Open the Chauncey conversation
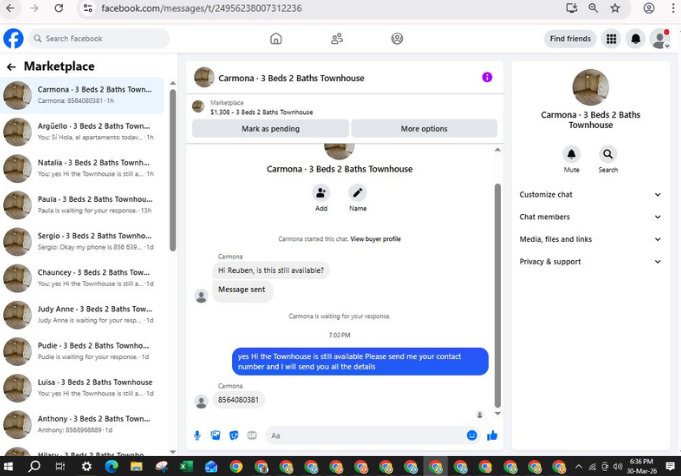681x476 pixels. coord(83,278)
